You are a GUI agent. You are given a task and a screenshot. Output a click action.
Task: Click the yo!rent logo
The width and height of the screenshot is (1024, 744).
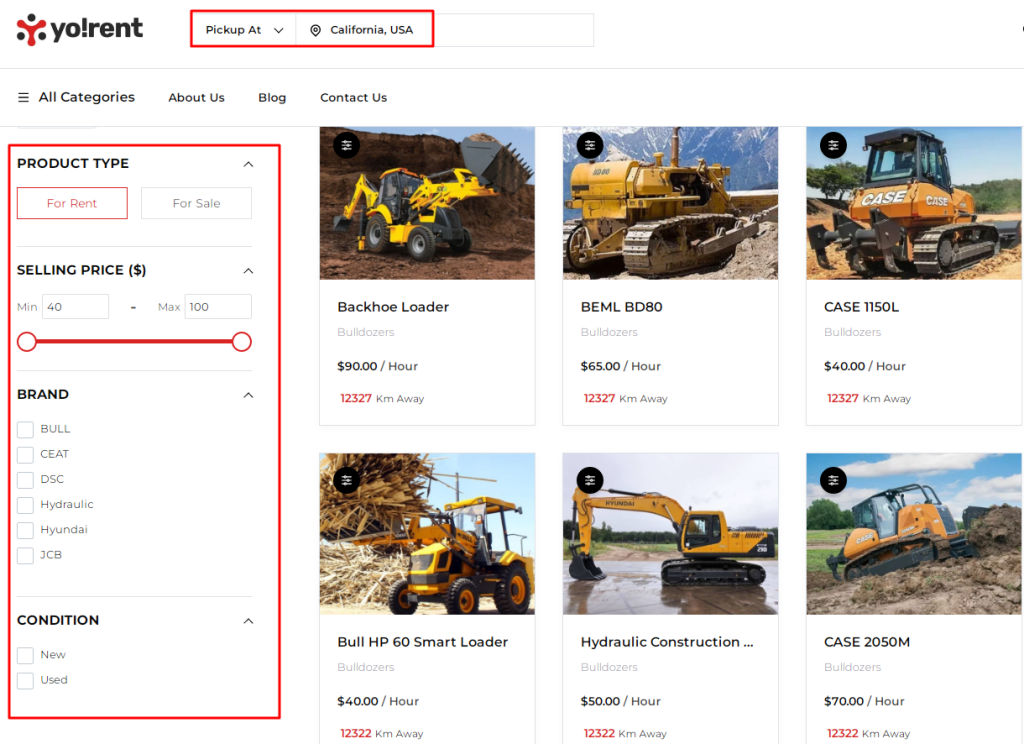pos(79,29)
